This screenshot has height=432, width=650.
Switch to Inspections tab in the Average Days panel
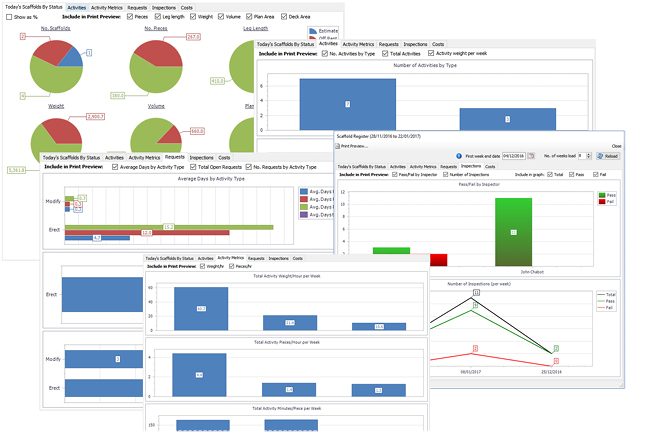[201, 158]
